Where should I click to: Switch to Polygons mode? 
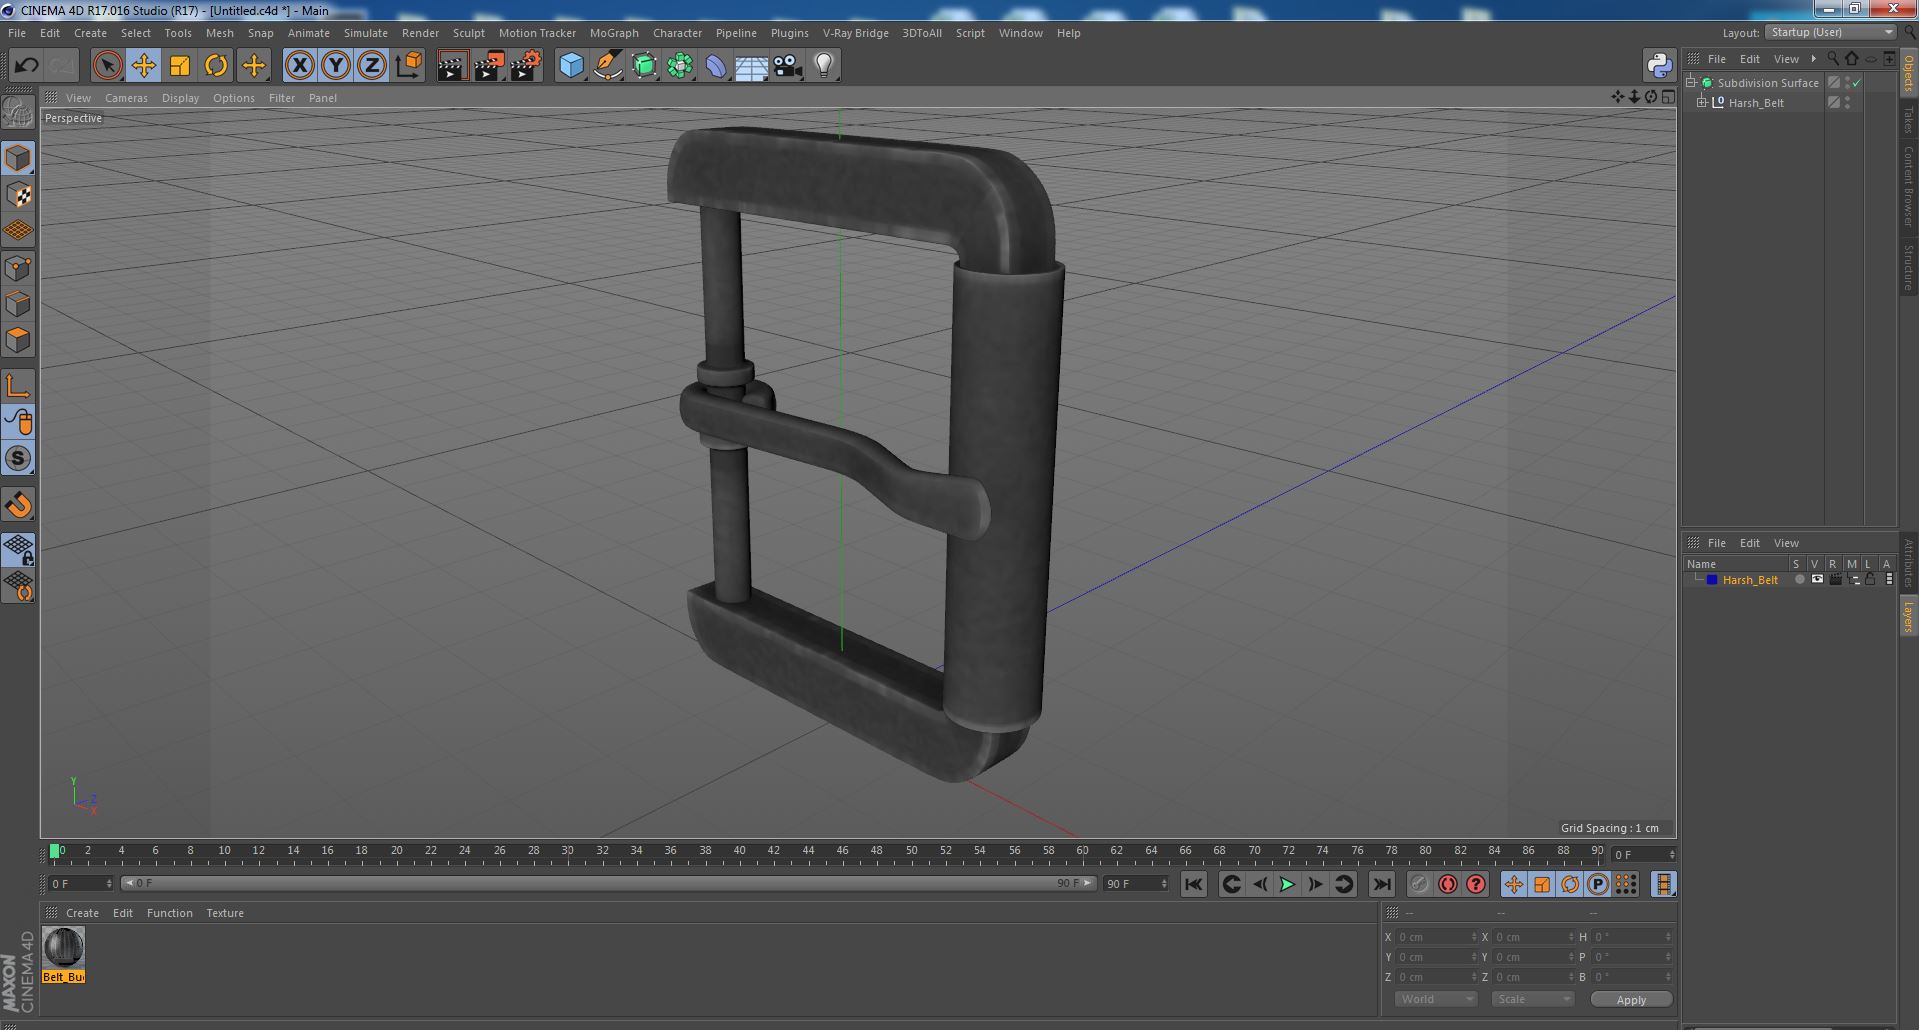(x=18, y=340)
